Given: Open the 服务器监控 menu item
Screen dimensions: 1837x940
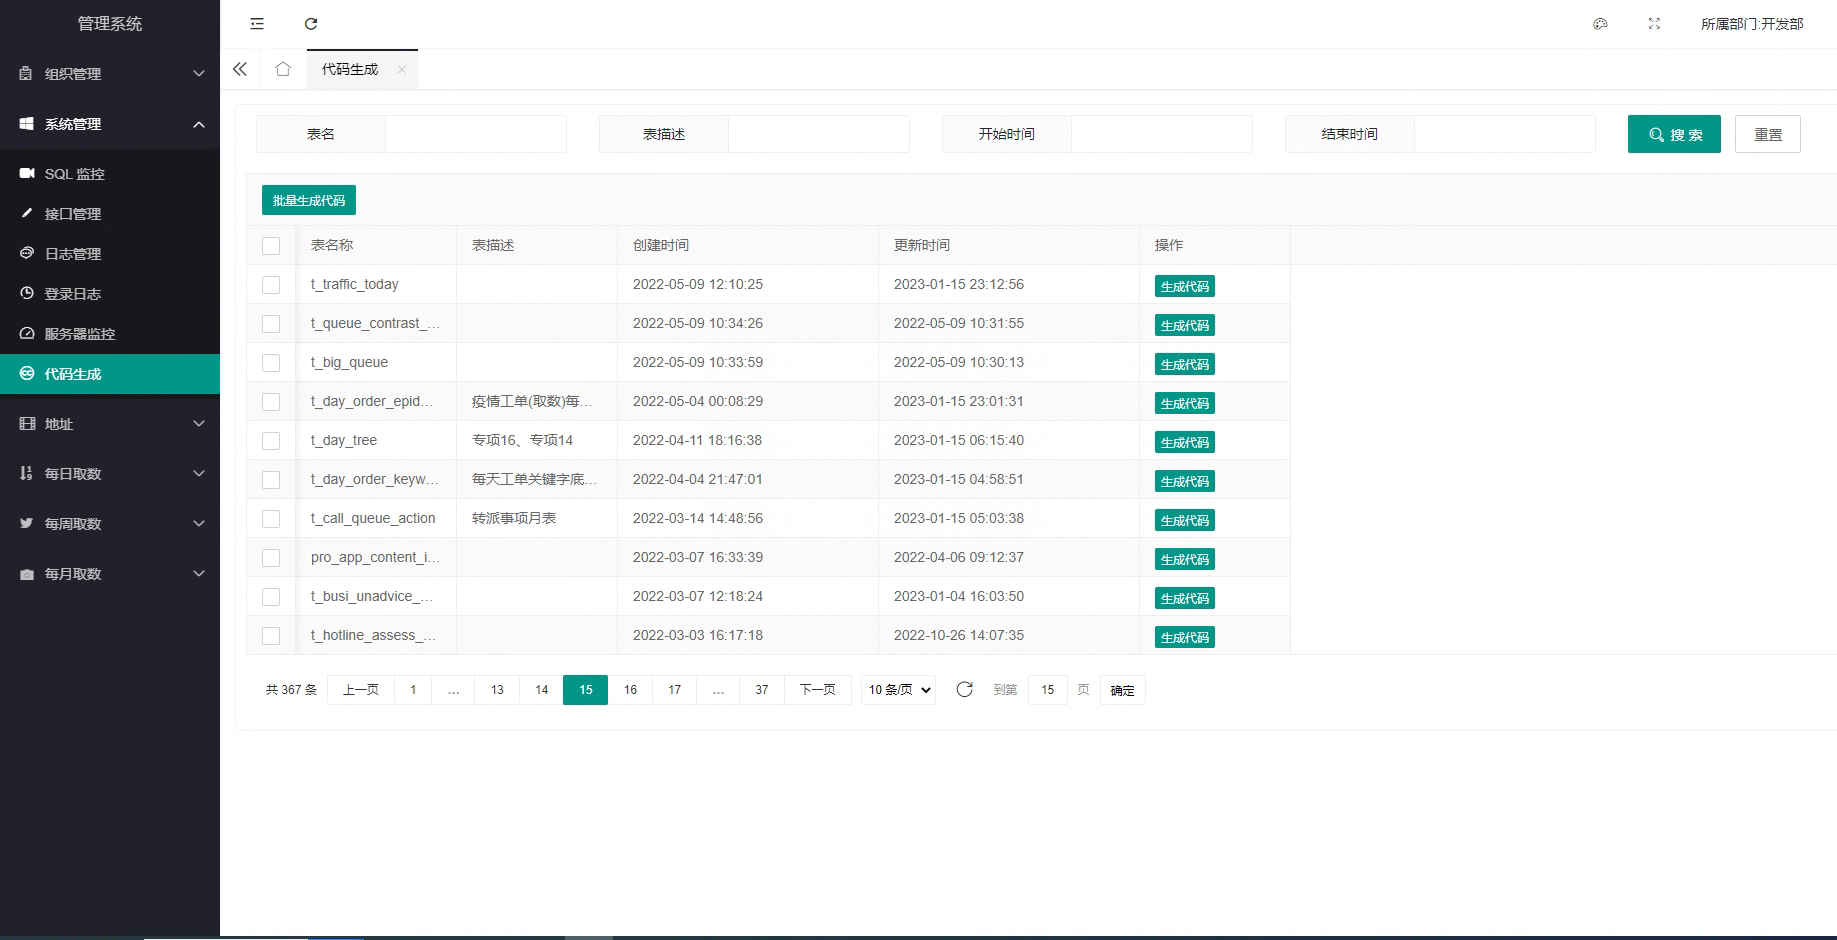Looking at the screenshot, I should coord(110,334).
